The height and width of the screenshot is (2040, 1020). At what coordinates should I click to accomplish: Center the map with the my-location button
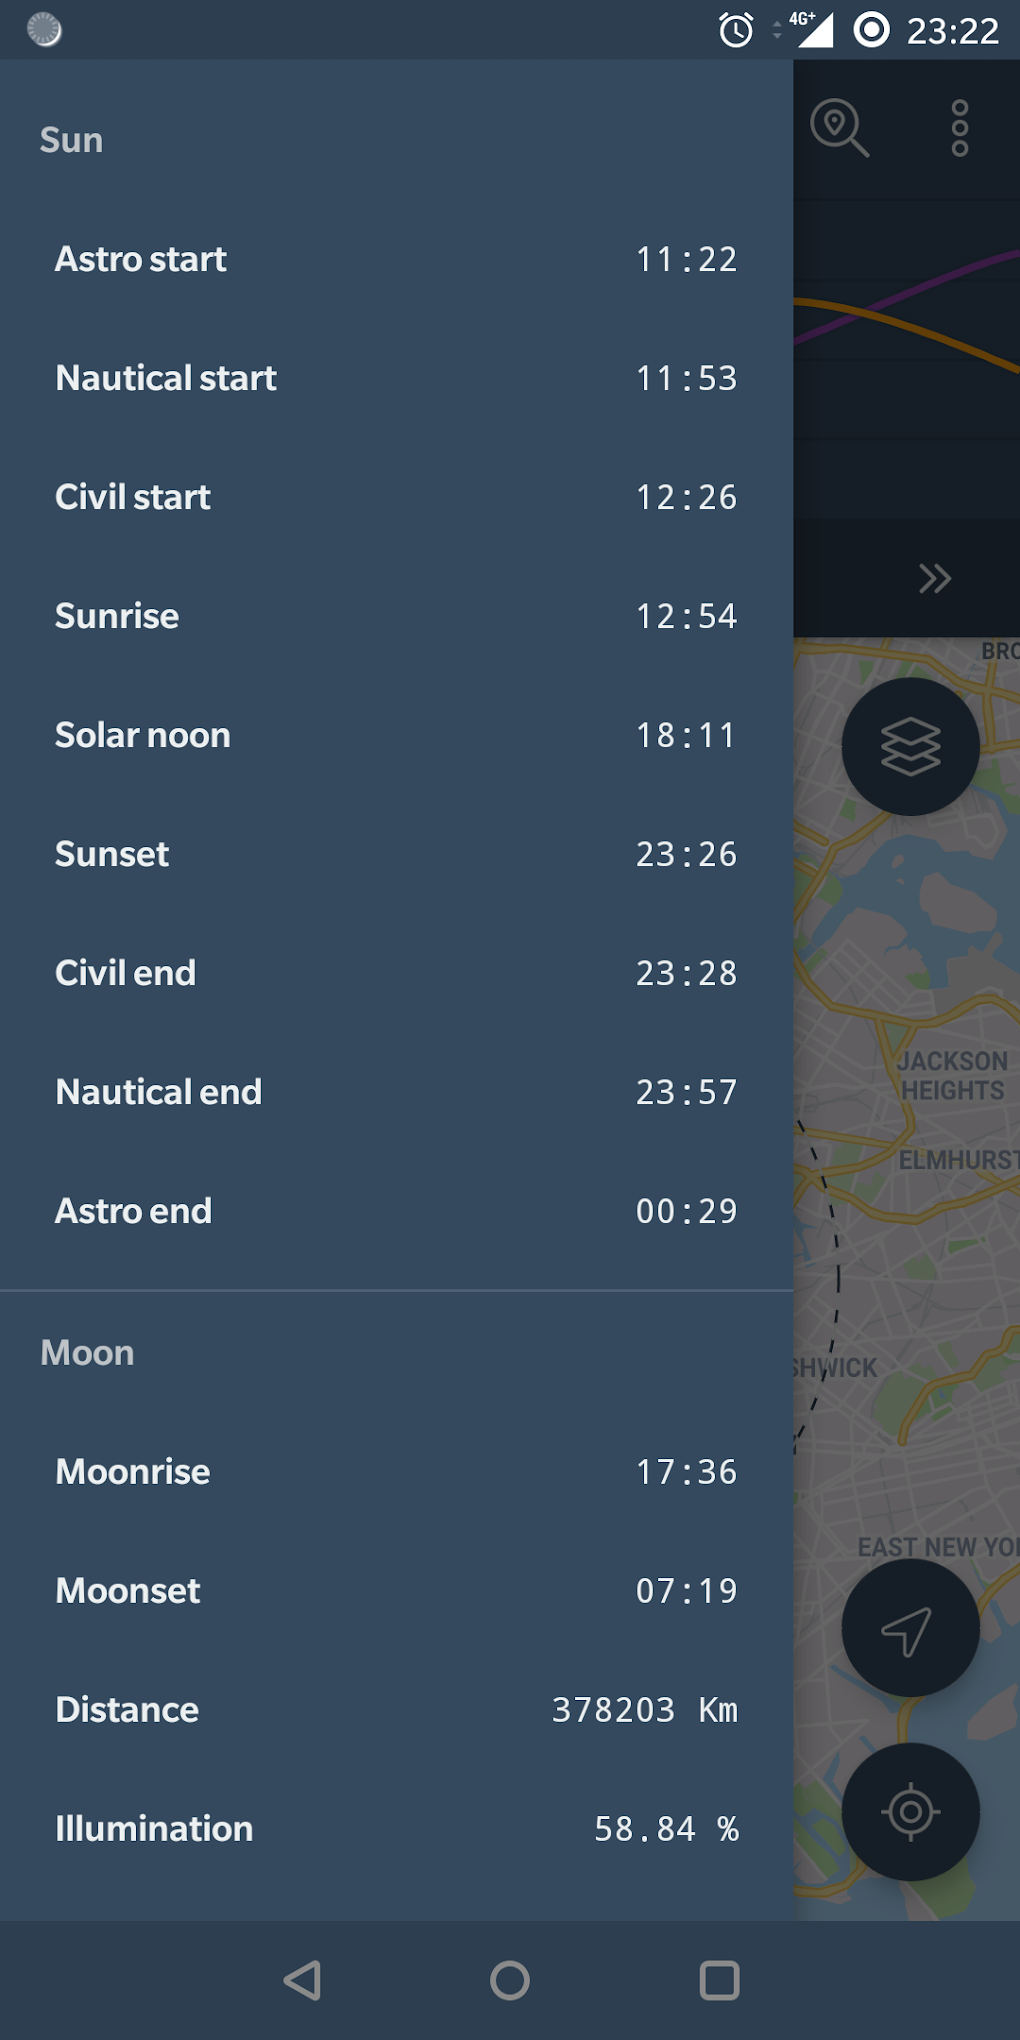909,1811
